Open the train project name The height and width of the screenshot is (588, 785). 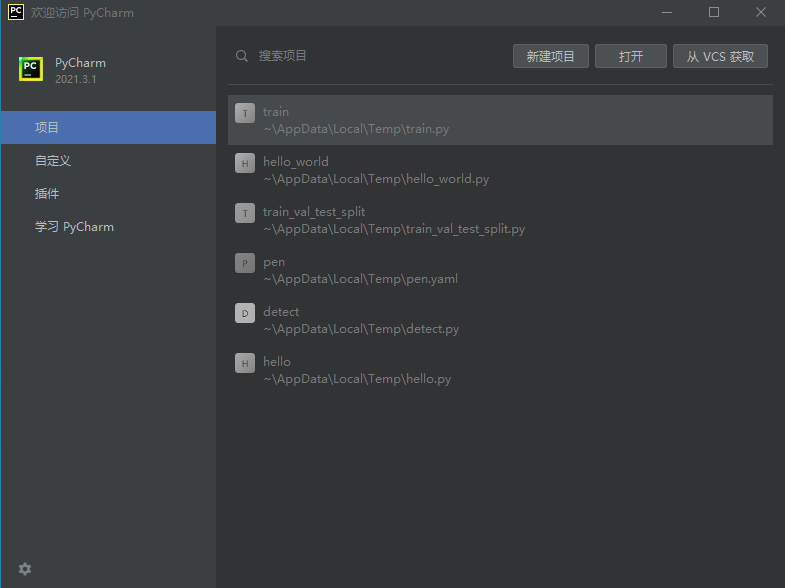(276, 112)
